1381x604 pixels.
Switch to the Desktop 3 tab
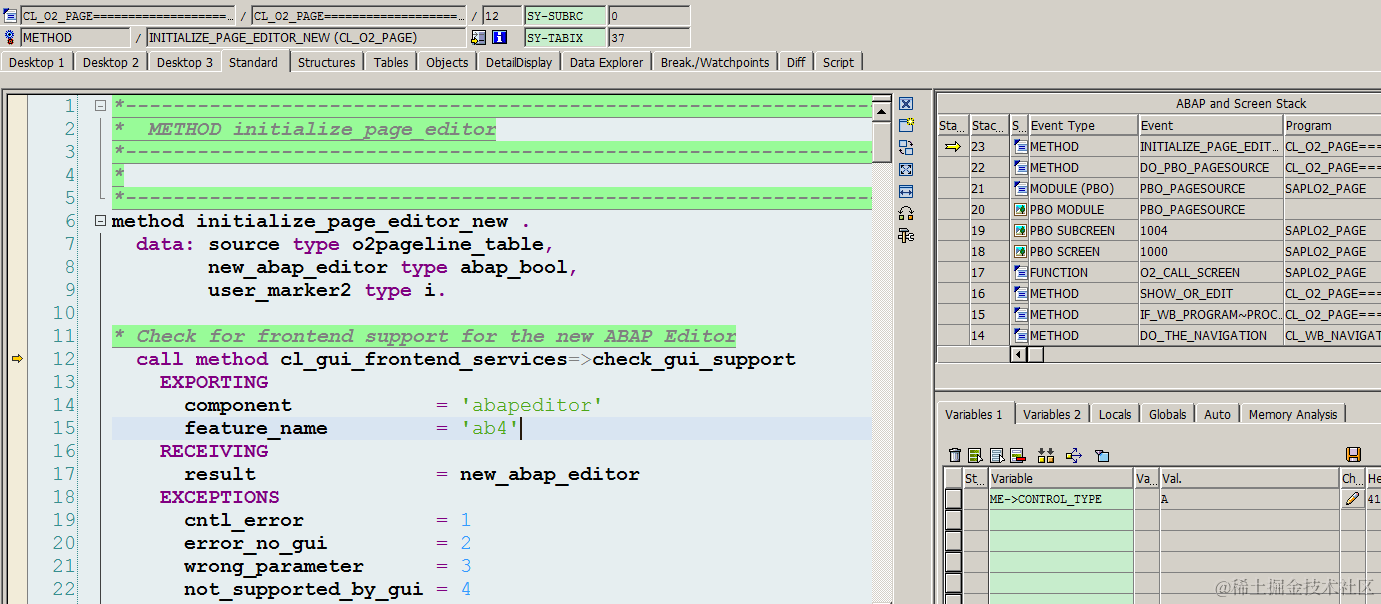click(185, 62)
